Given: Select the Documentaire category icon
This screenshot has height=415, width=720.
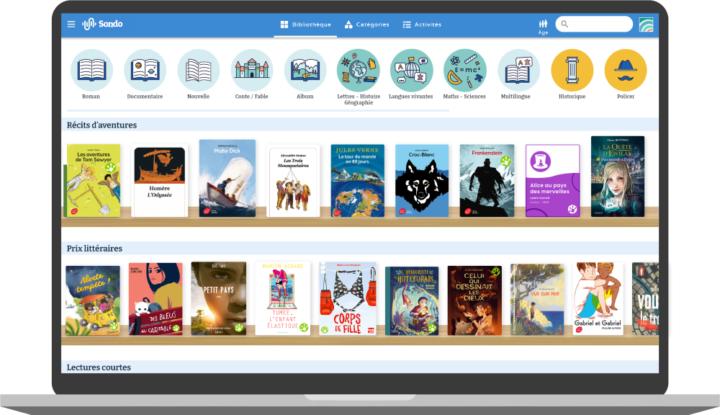Looking at the screenshot, I should pyautogui.click(x=145, y=70).
